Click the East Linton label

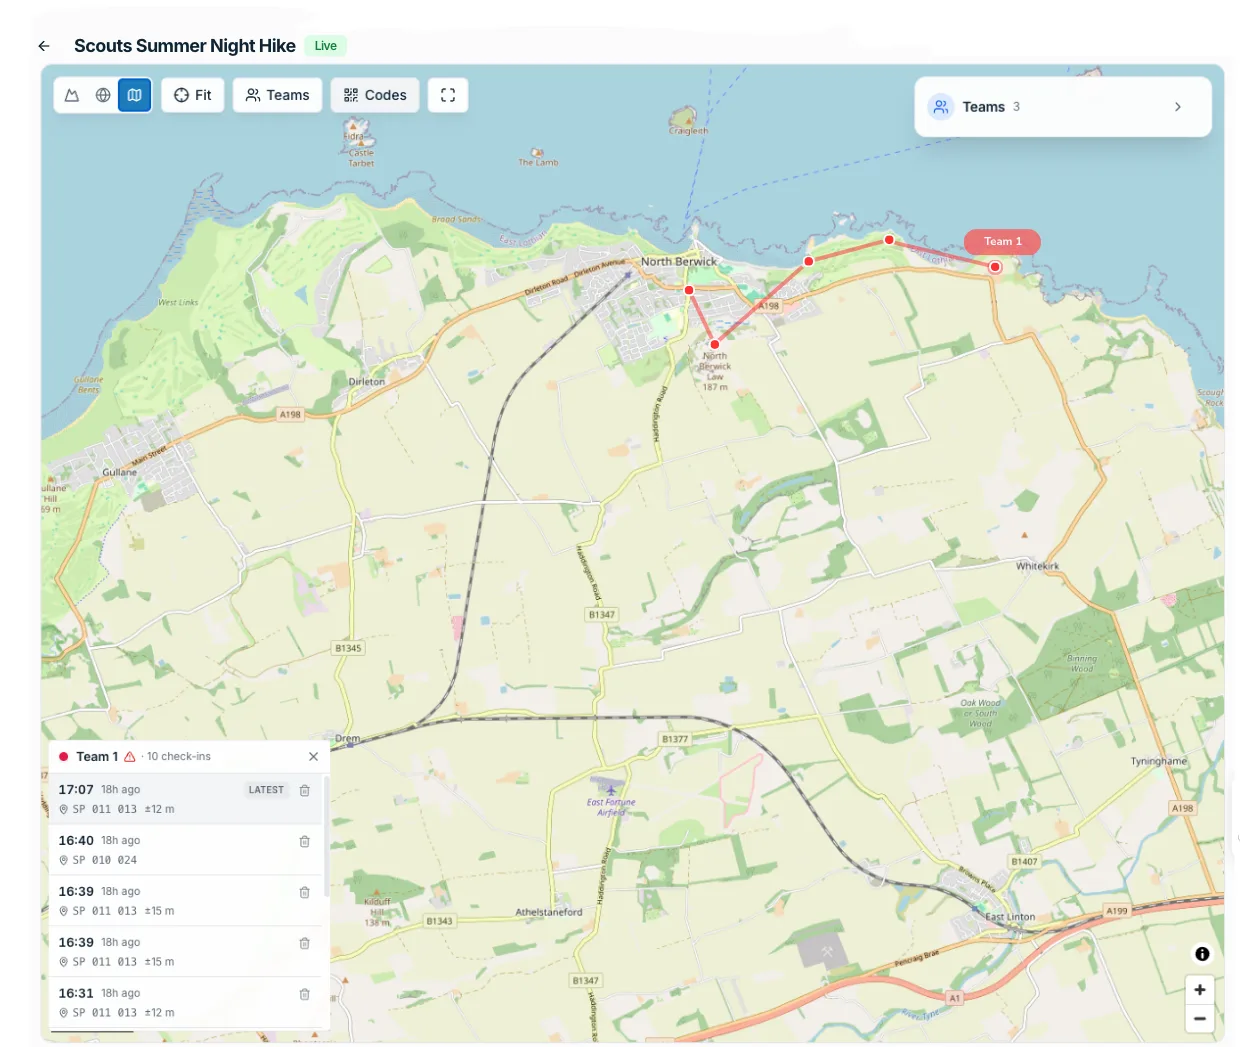(1011, 917)
